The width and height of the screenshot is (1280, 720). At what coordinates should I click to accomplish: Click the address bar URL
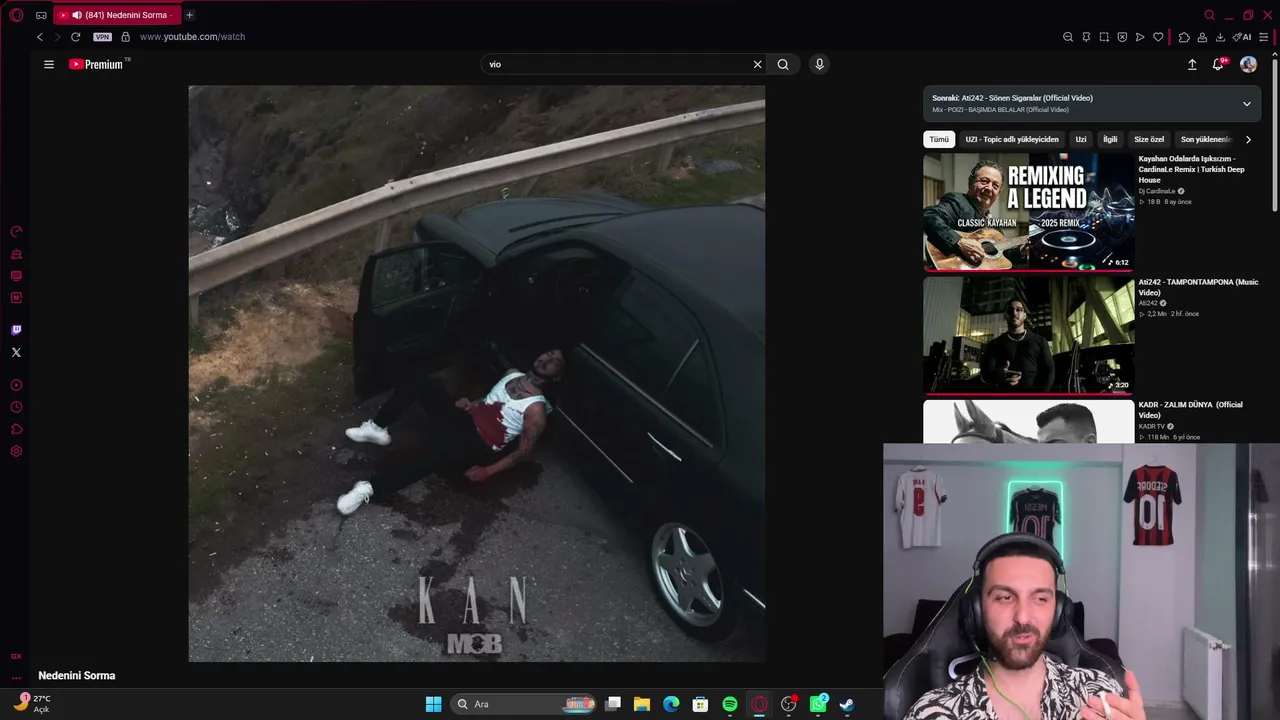tap(192, 37)
